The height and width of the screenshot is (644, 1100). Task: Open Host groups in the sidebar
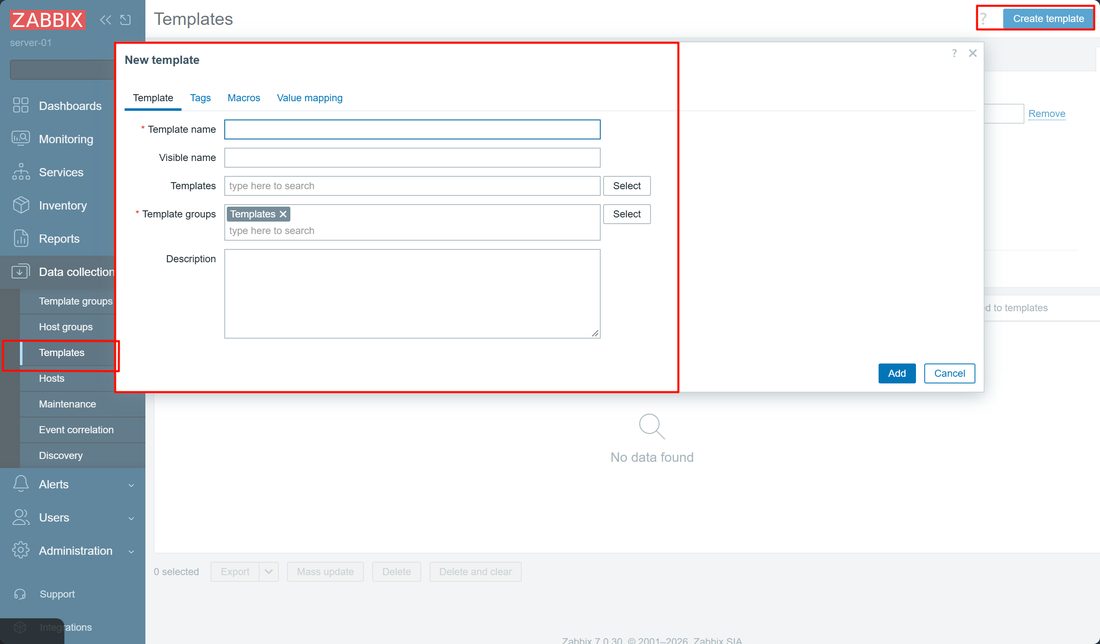65,327
